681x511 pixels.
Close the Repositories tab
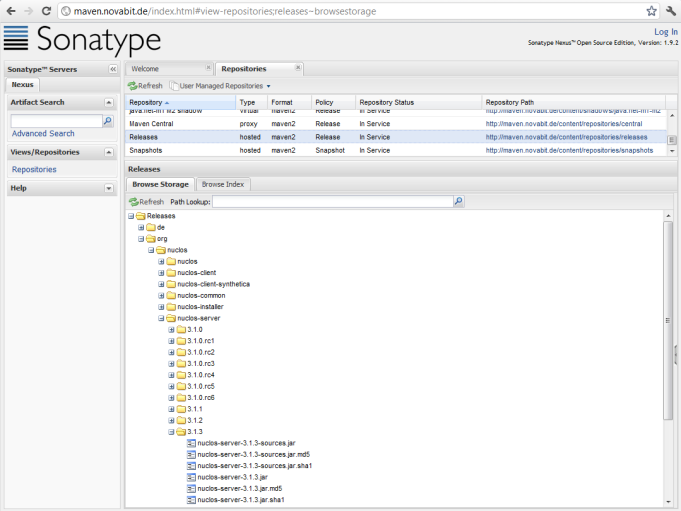(x=298, y=67)
